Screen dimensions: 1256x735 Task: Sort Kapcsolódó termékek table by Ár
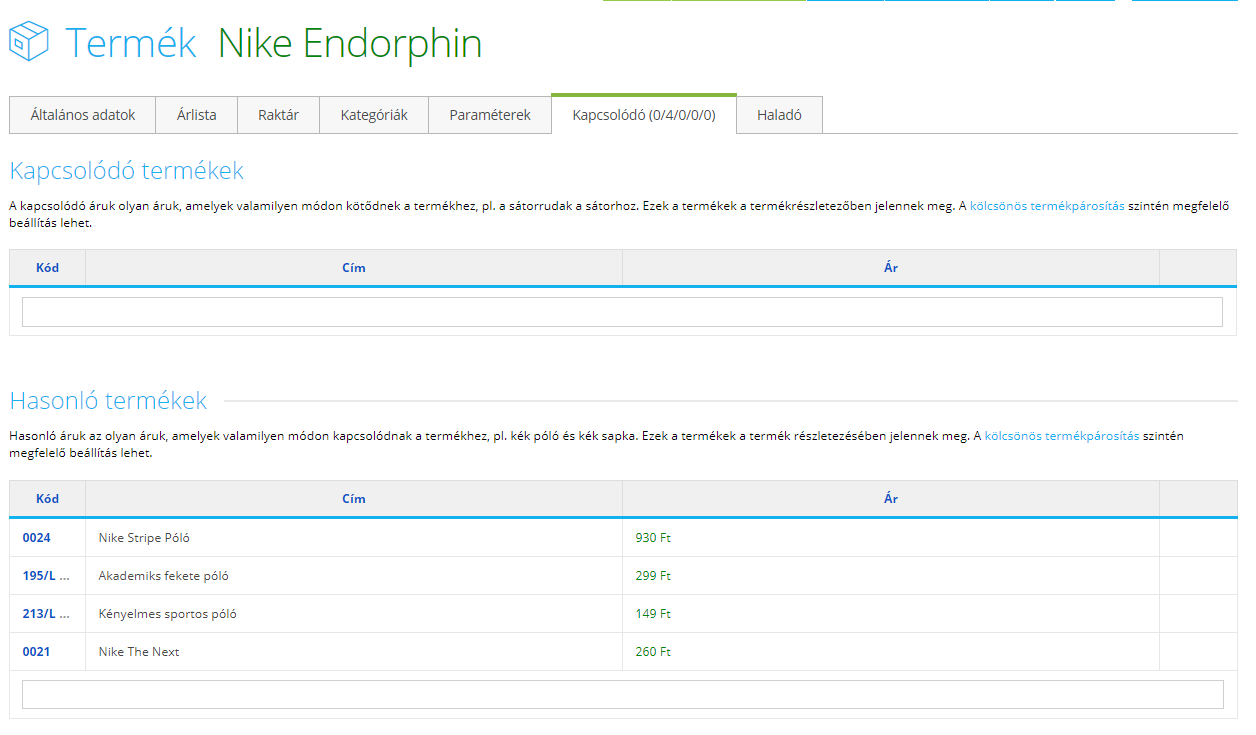pos(891,268)
